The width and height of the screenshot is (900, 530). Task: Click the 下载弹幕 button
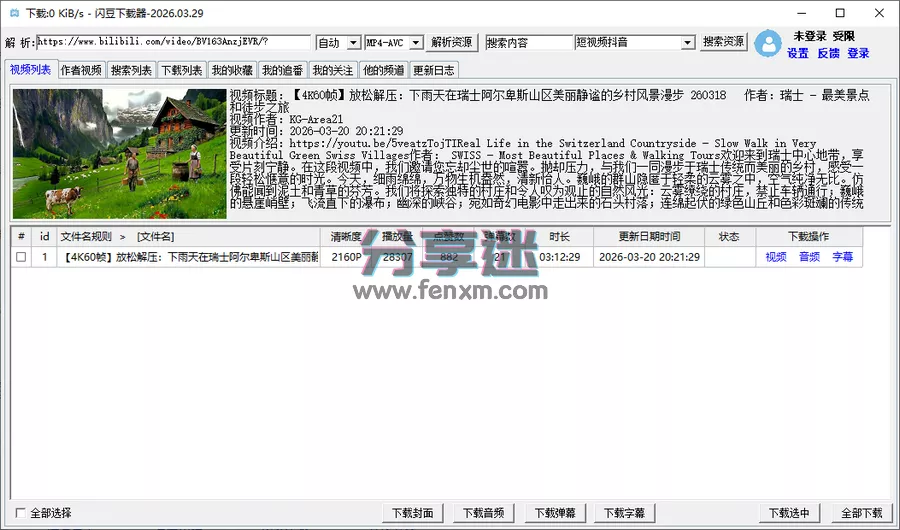point(555,513)
